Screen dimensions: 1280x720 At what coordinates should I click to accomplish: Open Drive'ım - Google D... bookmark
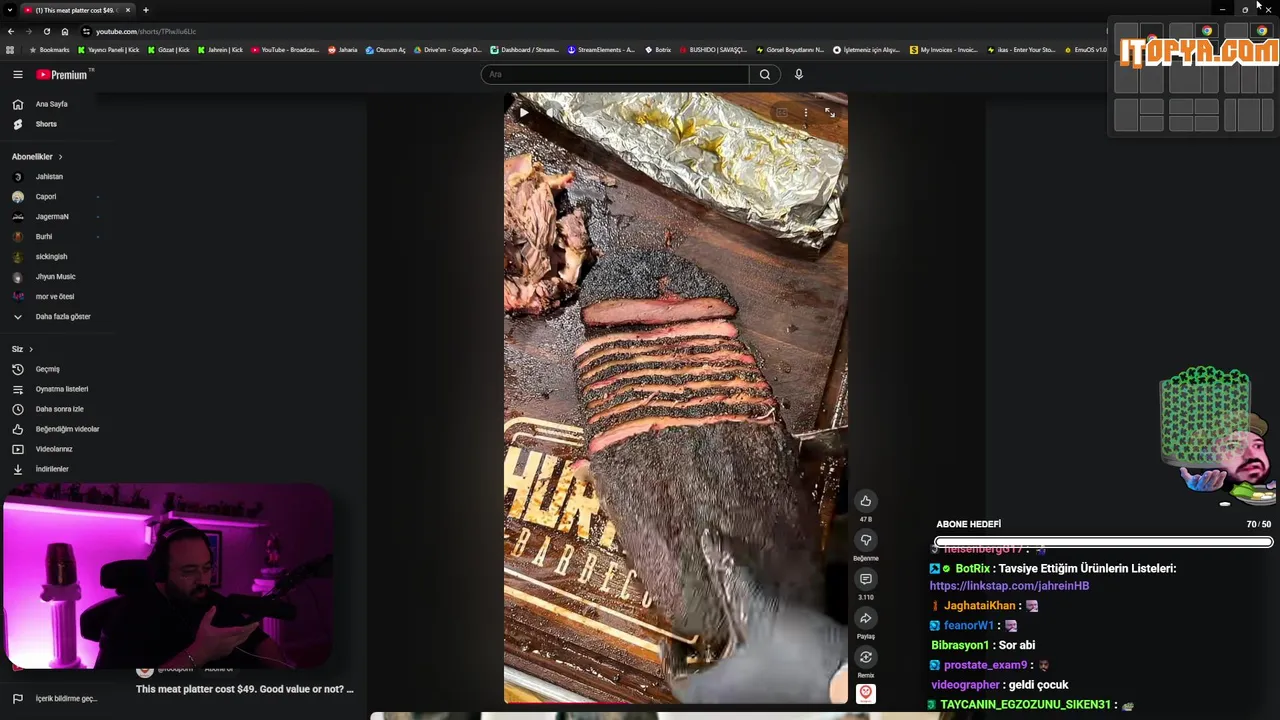447,50
